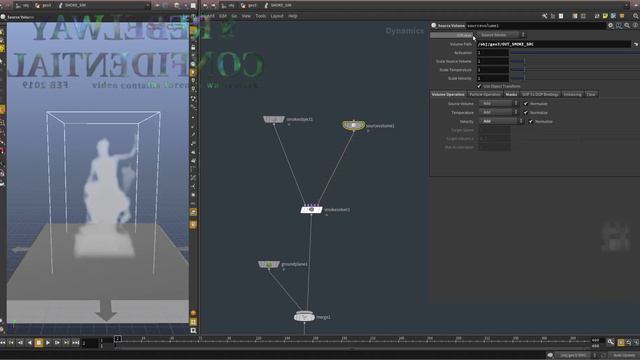Open the Layout menu in network editor
640x360 pixels.
(277, 16)
